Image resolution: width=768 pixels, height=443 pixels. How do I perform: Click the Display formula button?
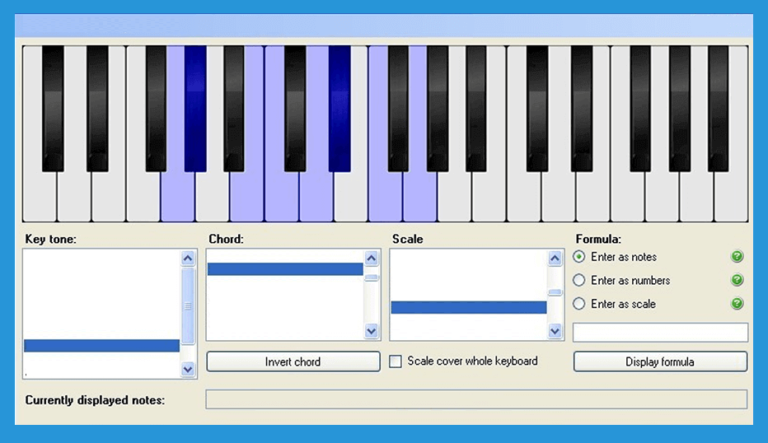(660, 362)
